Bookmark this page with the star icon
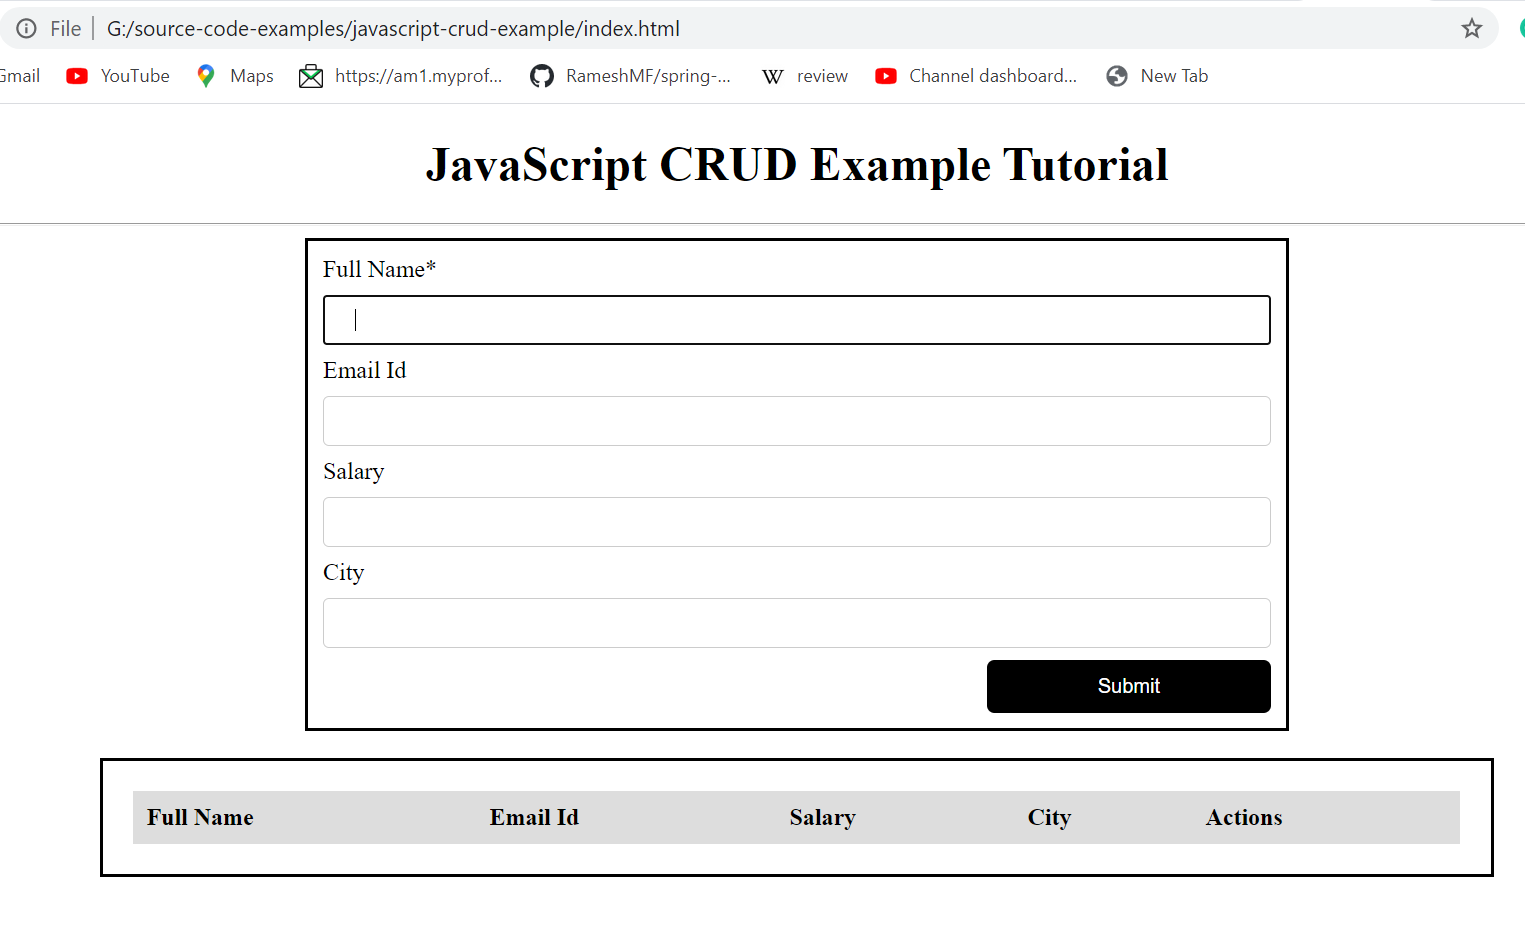The image size is (1525, 931). 1471,28
